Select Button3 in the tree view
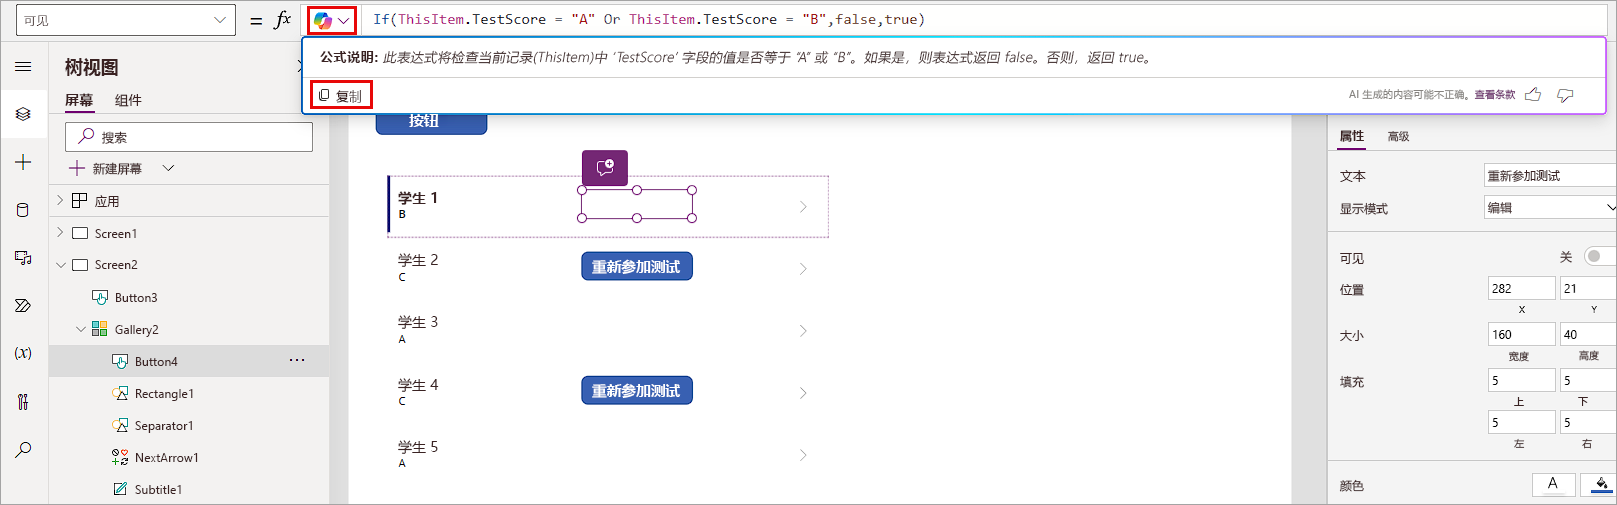Image resolution: width=1617 pixels, height=505 pixels. coord(136,297)
